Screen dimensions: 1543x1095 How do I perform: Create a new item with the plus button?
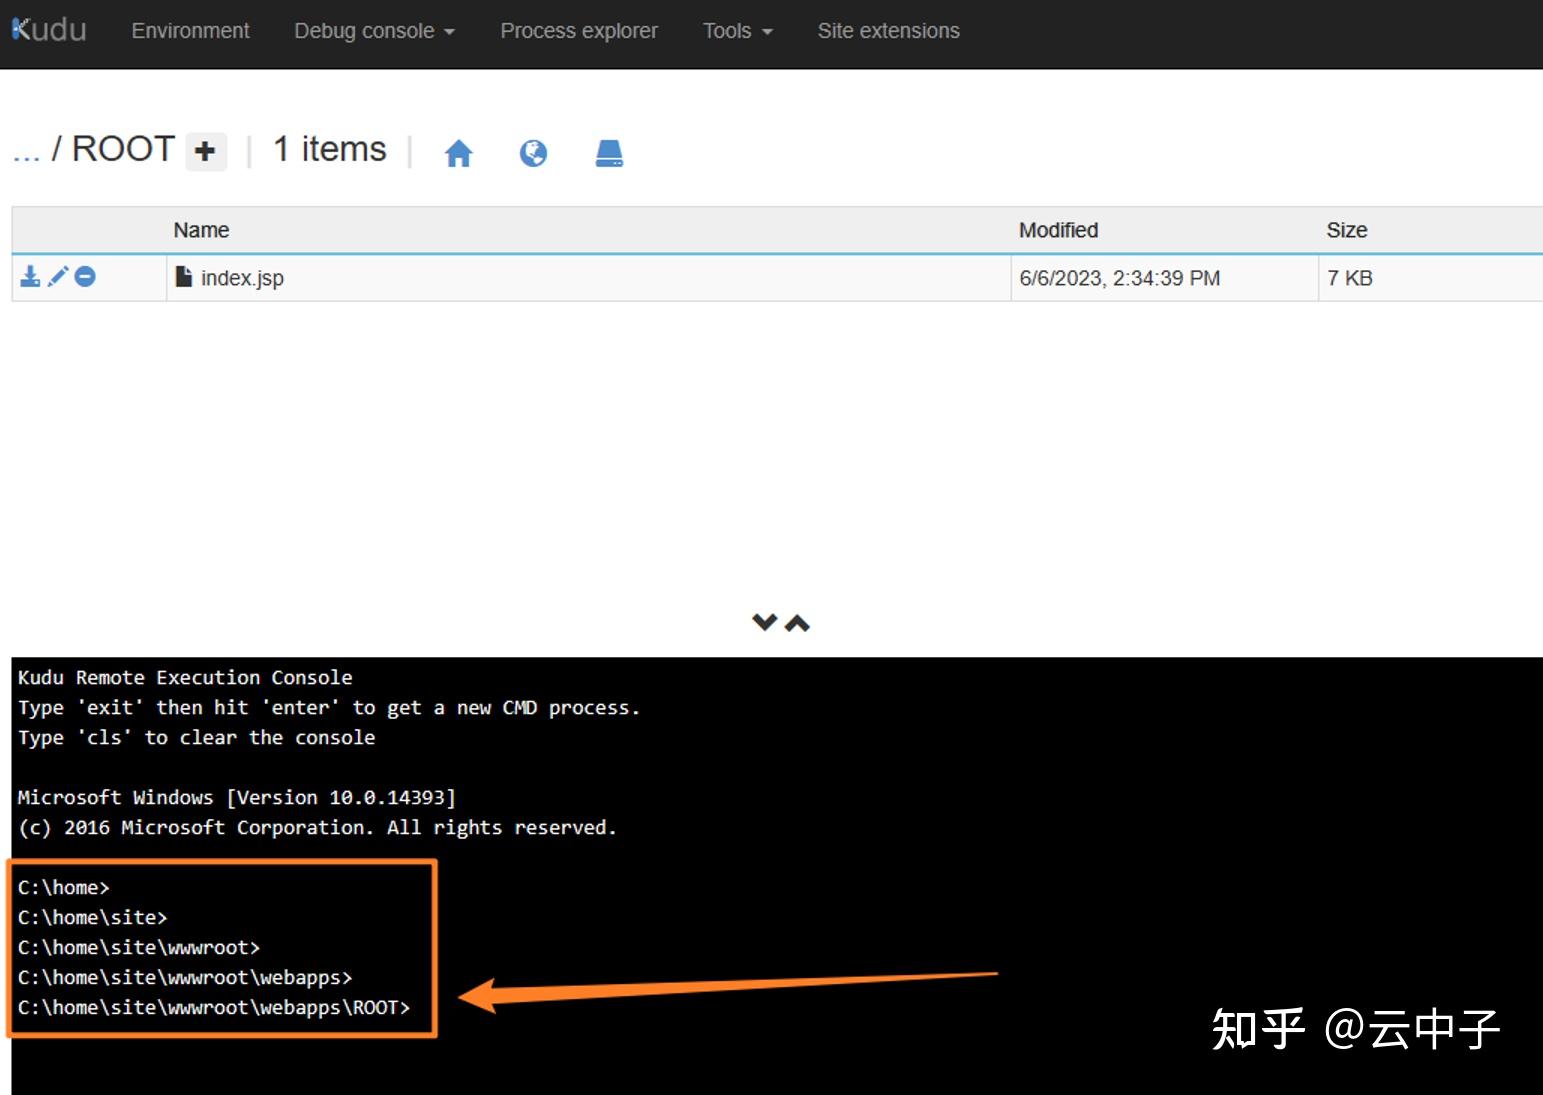(206, 152)
